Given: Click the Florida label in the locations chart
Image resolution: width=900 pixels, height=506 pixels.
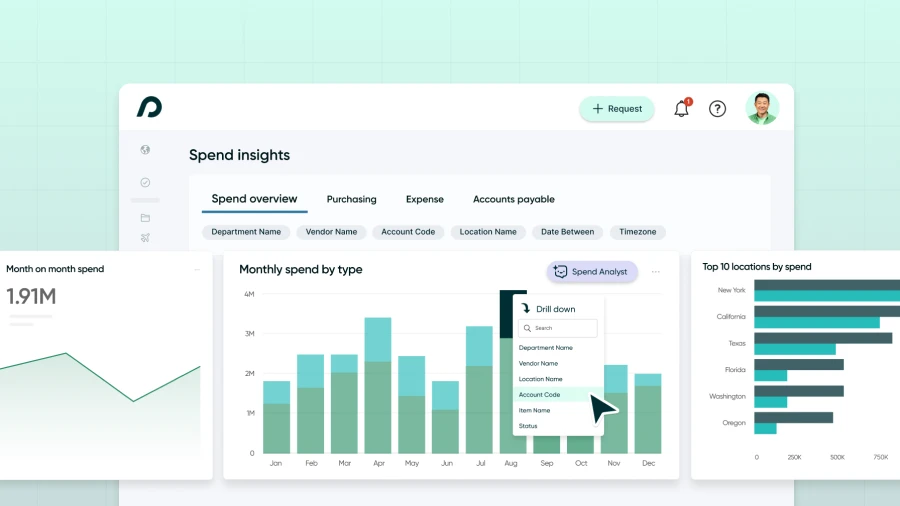Looking at the screenshot, I should tap(735, 370).
